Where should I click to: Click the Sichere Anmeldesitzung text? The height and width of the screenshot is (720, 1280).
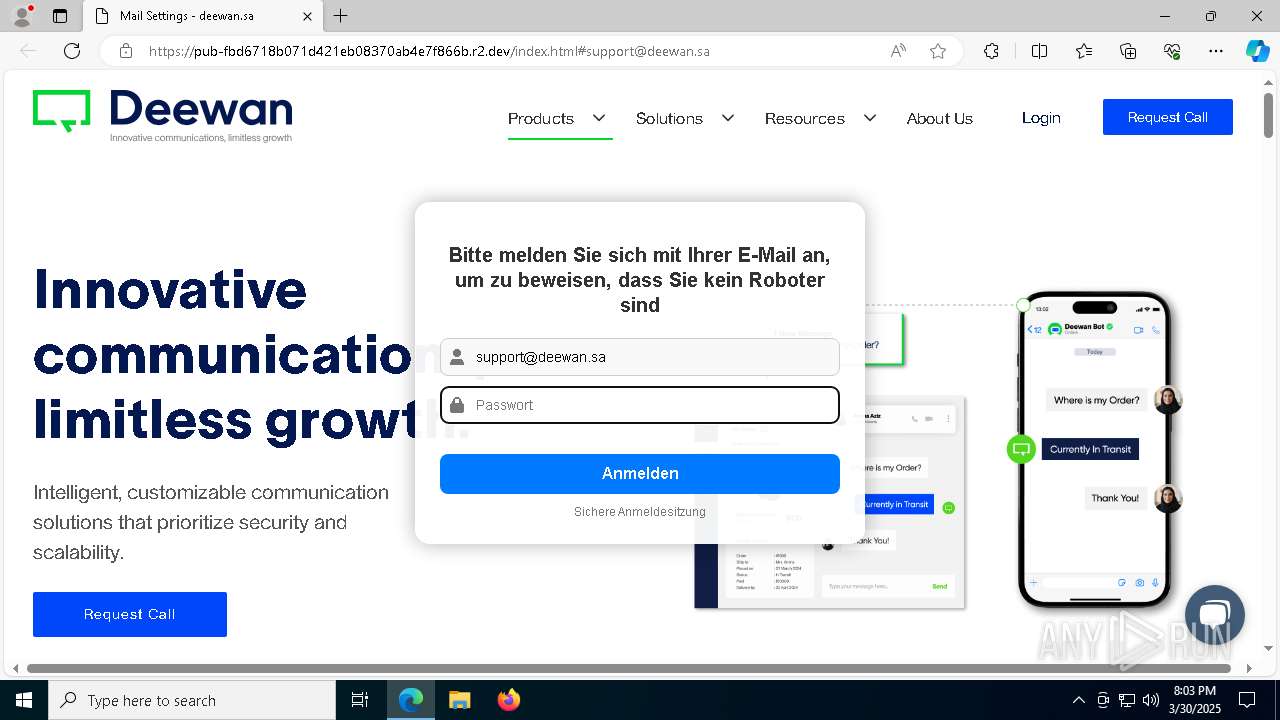tap(640, 512)
